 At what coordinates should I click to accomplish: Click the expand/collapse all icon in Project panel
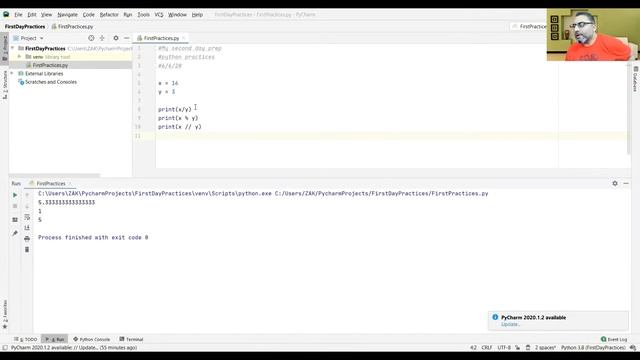(102, 38)
